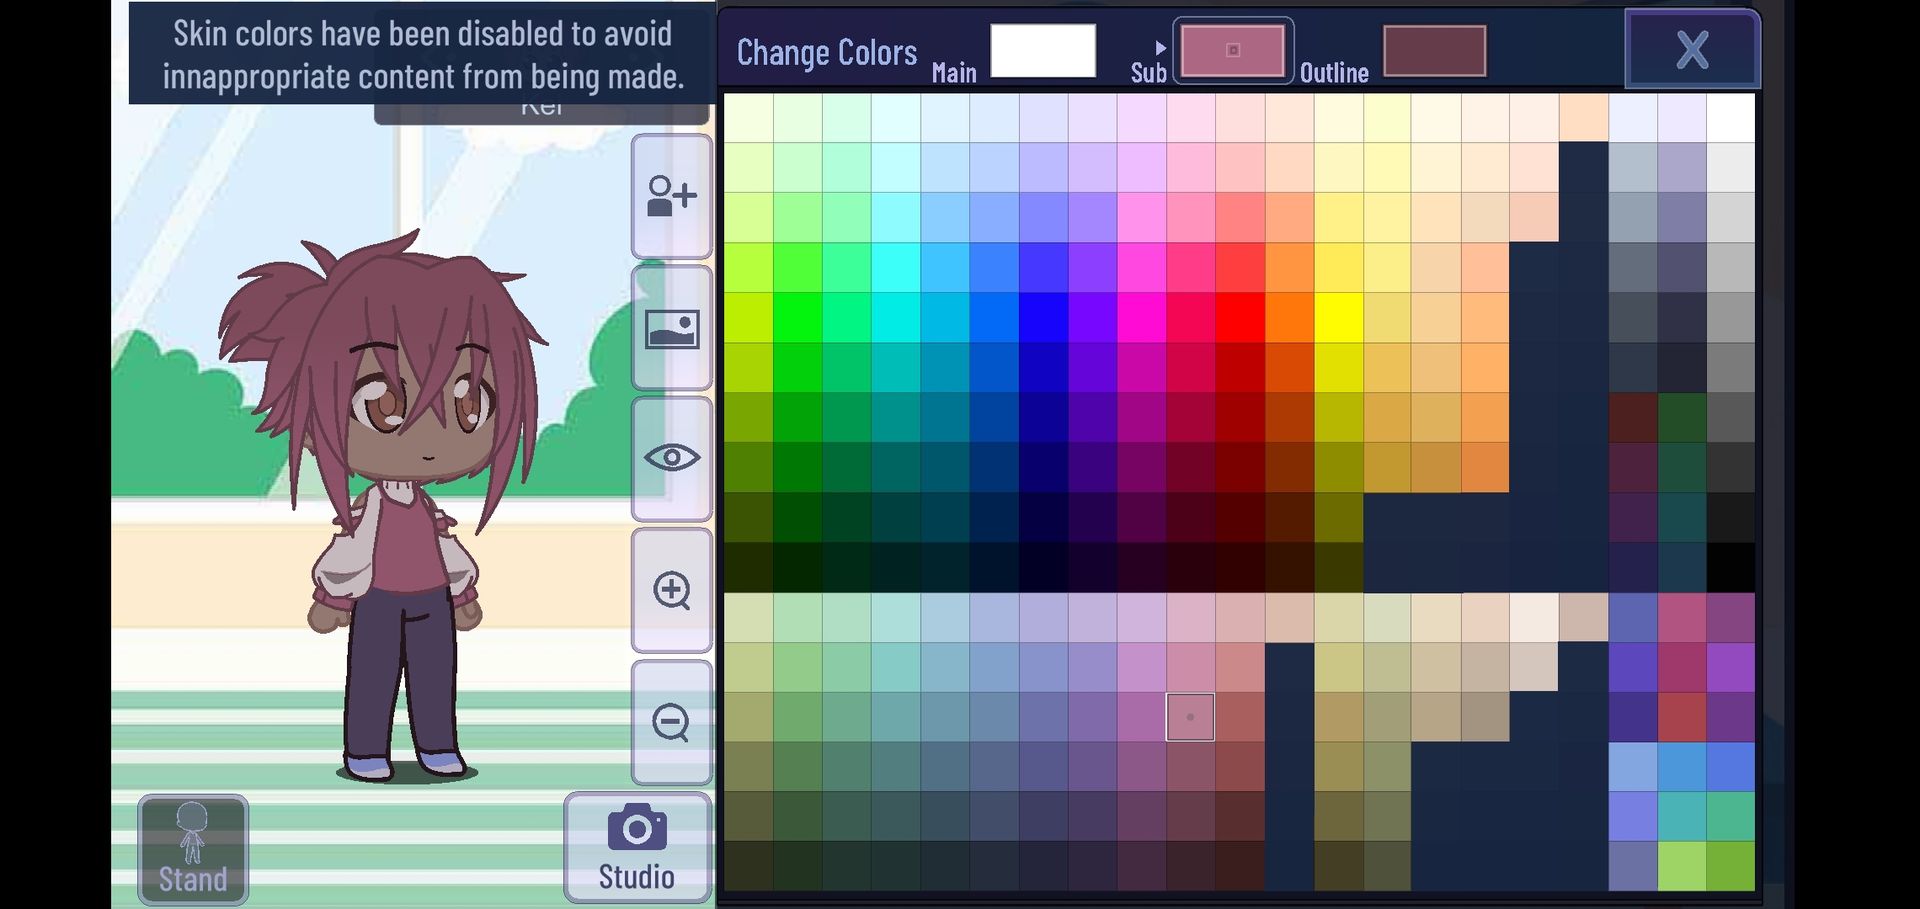Screen dimensions: 1920x909
Task: Pick the pure red palette color
Action: (x=1240, y=317)
